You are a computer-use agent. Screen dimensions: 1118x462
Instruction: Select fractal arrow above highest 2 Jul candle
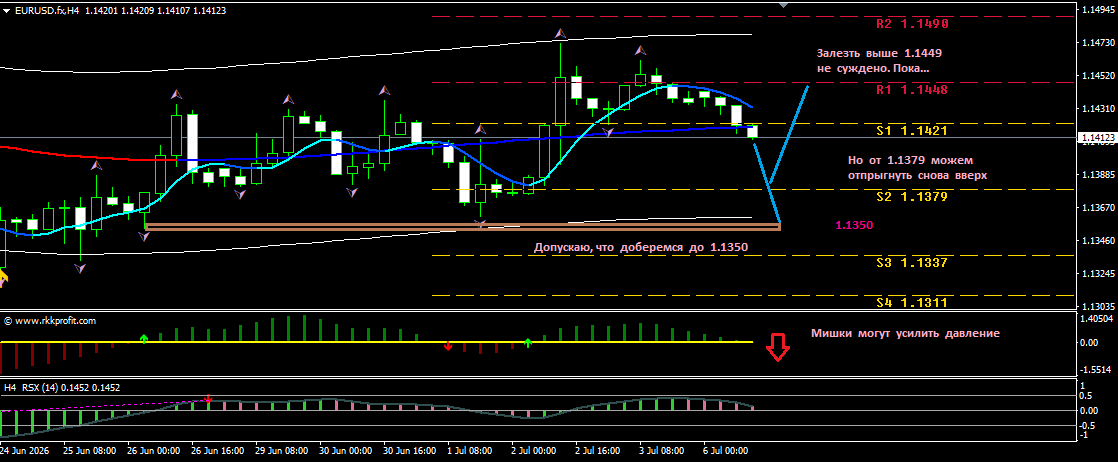point(561,34)
